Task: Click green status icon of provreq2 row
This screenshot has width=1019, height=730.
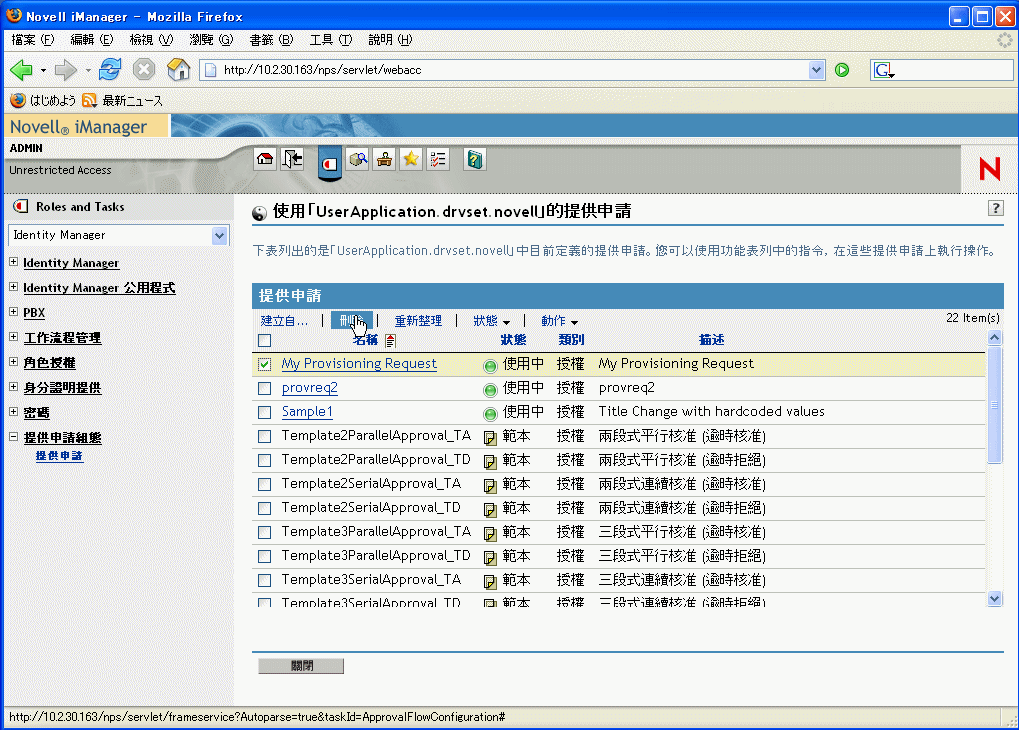Action: point(490,389)
